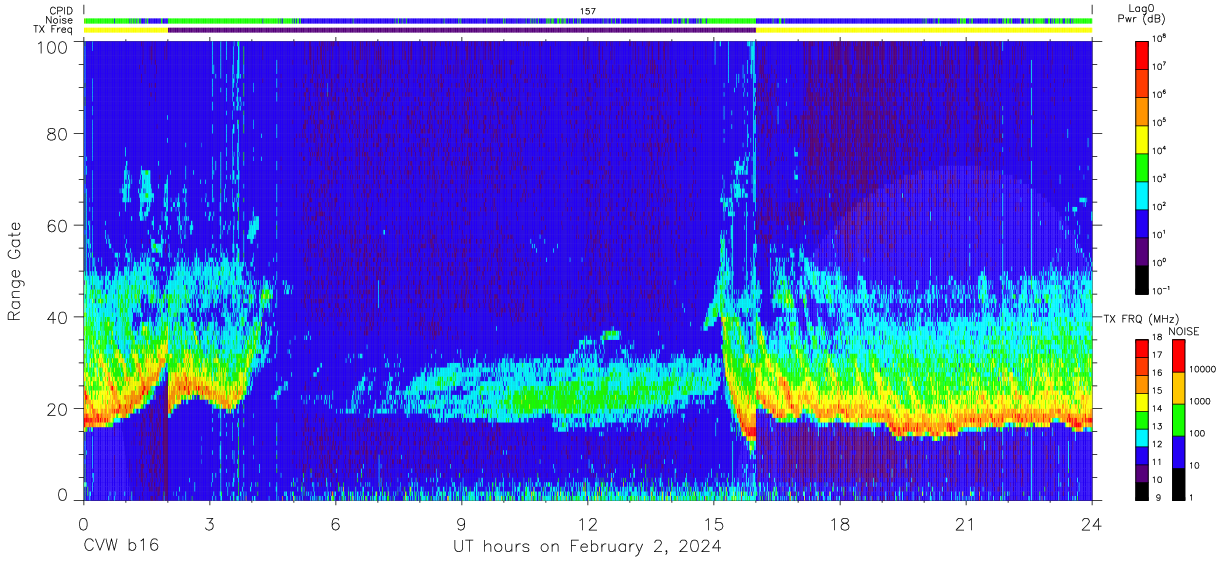Click the x-axis tick label '3'
The image size is (1228, 567).
[210, 523]
